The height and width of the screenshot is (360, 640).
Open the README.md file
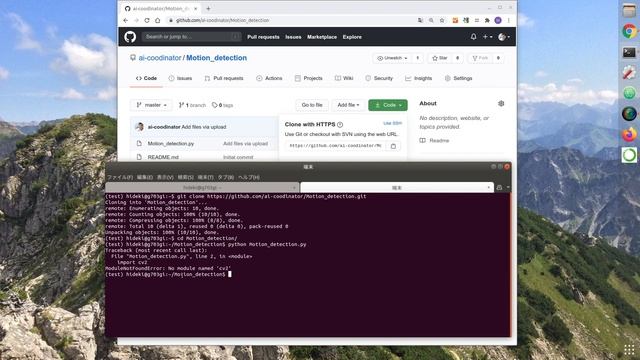coord(163,157)
